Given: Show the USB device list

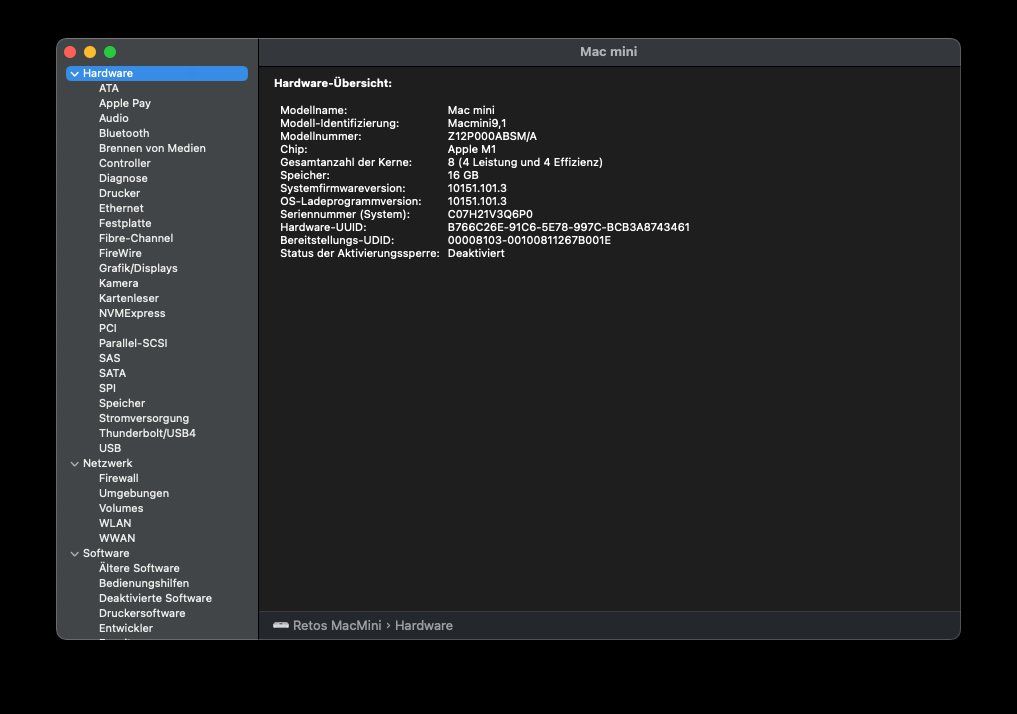Looking at the screenshot, I should point(110,448).
